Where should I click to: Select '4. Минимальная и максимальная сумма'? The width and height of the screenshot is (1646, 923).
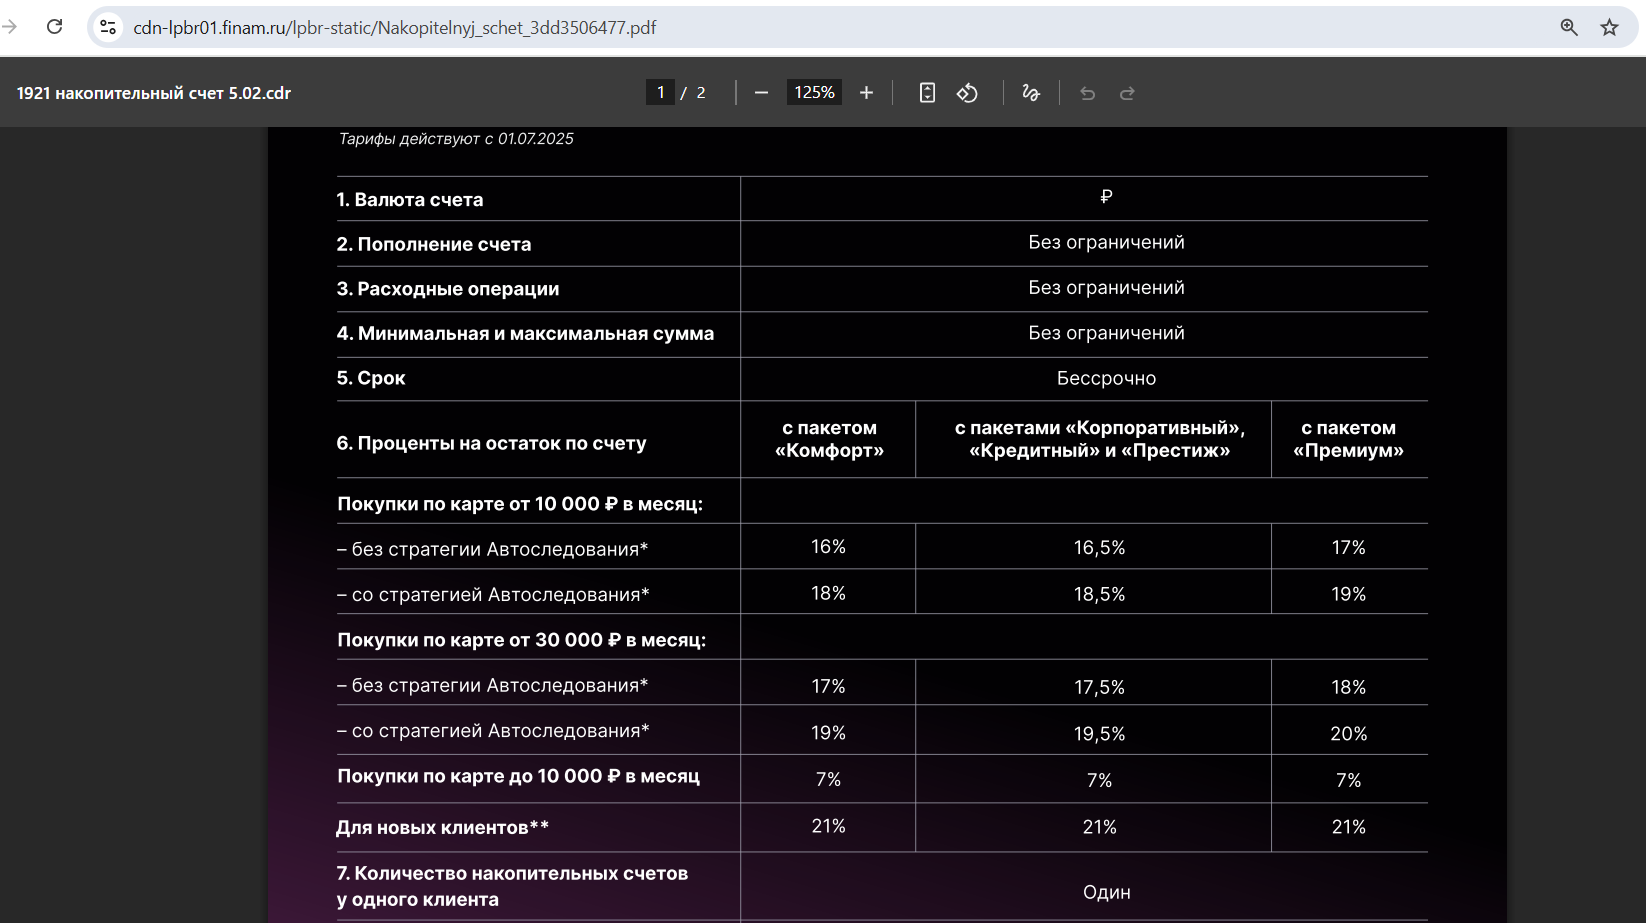point(525,334)
